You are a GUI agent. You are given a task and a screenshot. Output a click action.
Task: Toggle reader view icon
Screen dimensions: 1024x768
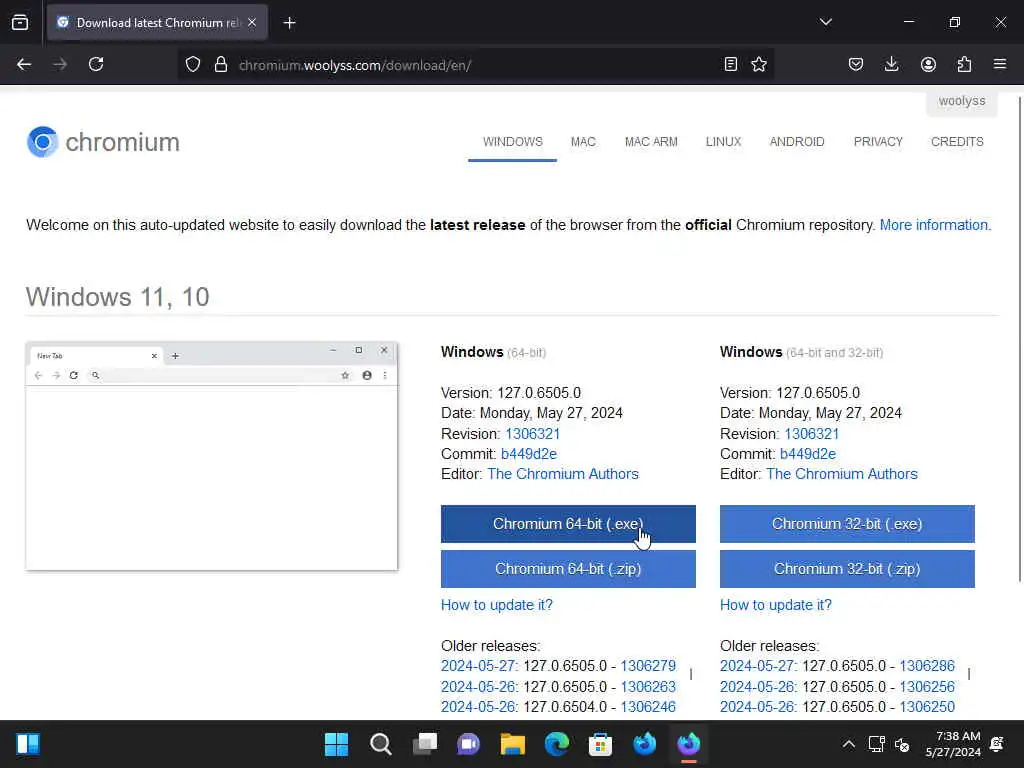tap(731, 64)
